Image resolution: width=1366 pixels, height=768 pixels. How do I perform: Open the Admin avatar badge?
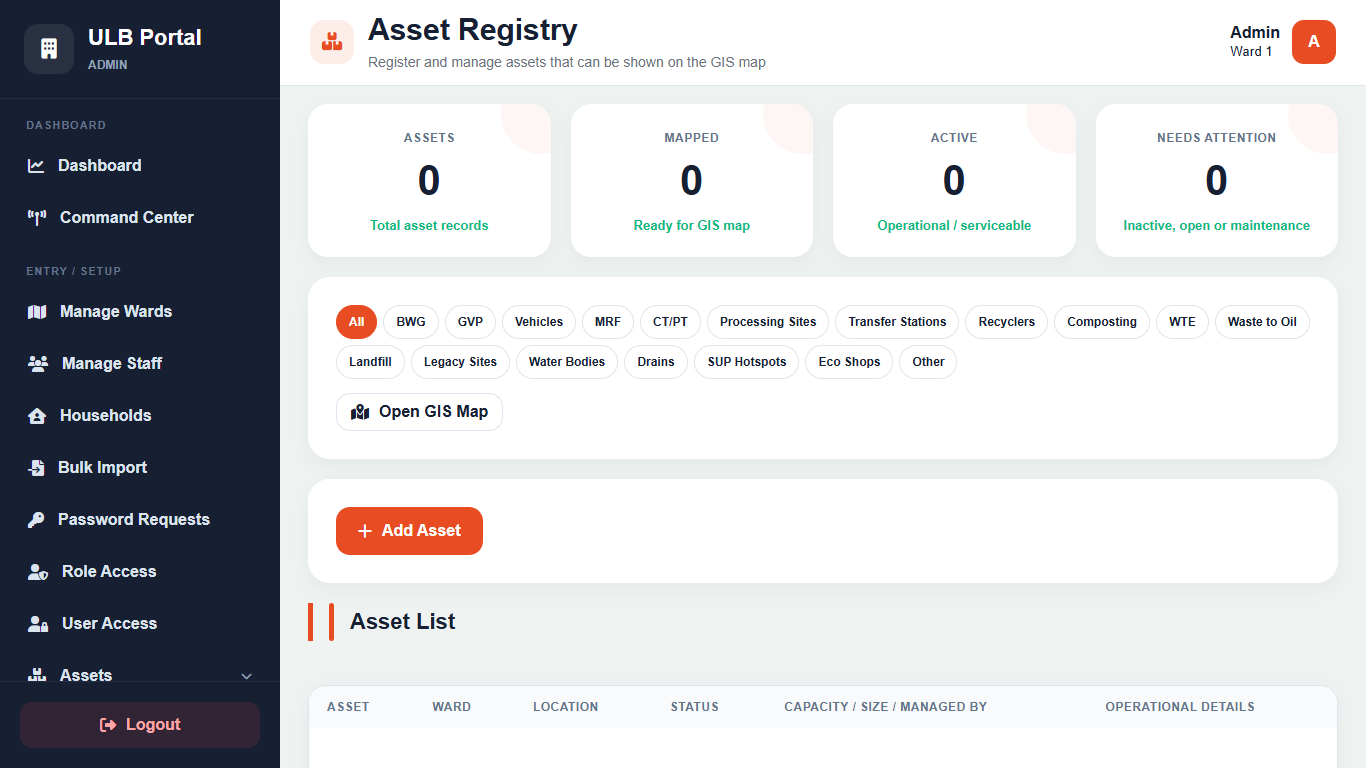pyautogui.click(x=1314, y=42)
